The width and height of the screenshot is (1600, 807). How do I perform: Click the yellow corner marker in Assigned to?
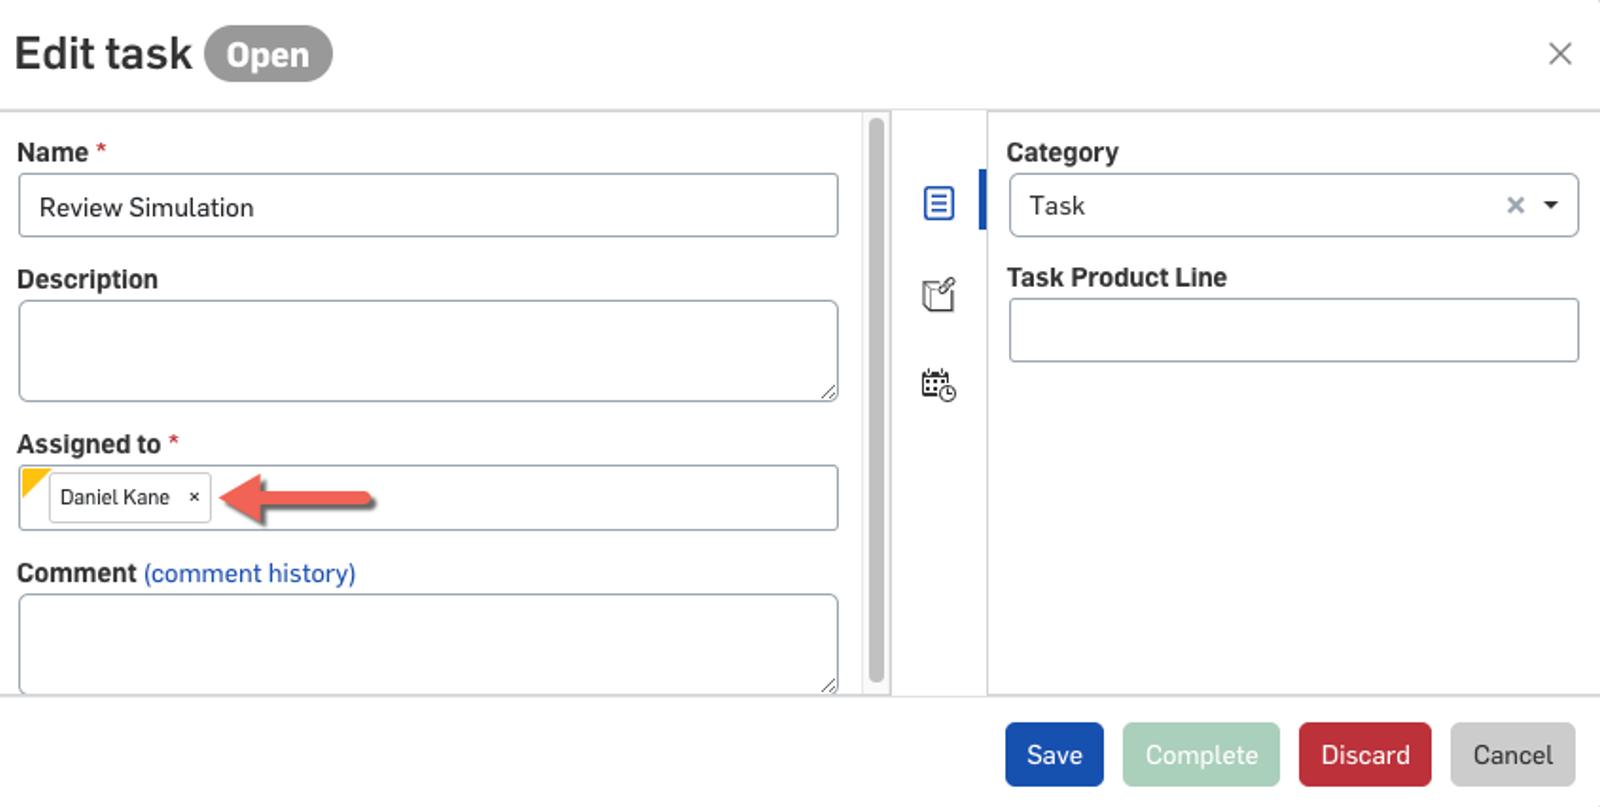[33, 480]
